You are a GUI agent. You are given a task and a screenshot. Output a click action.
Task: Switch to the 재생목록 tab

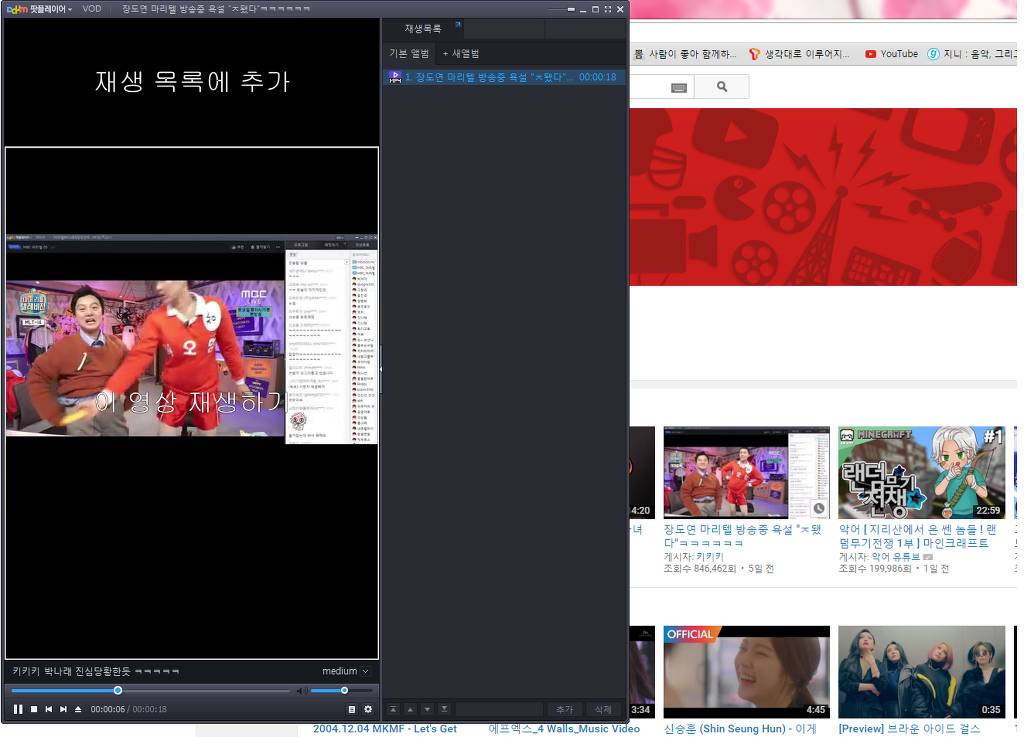point(422,29)
